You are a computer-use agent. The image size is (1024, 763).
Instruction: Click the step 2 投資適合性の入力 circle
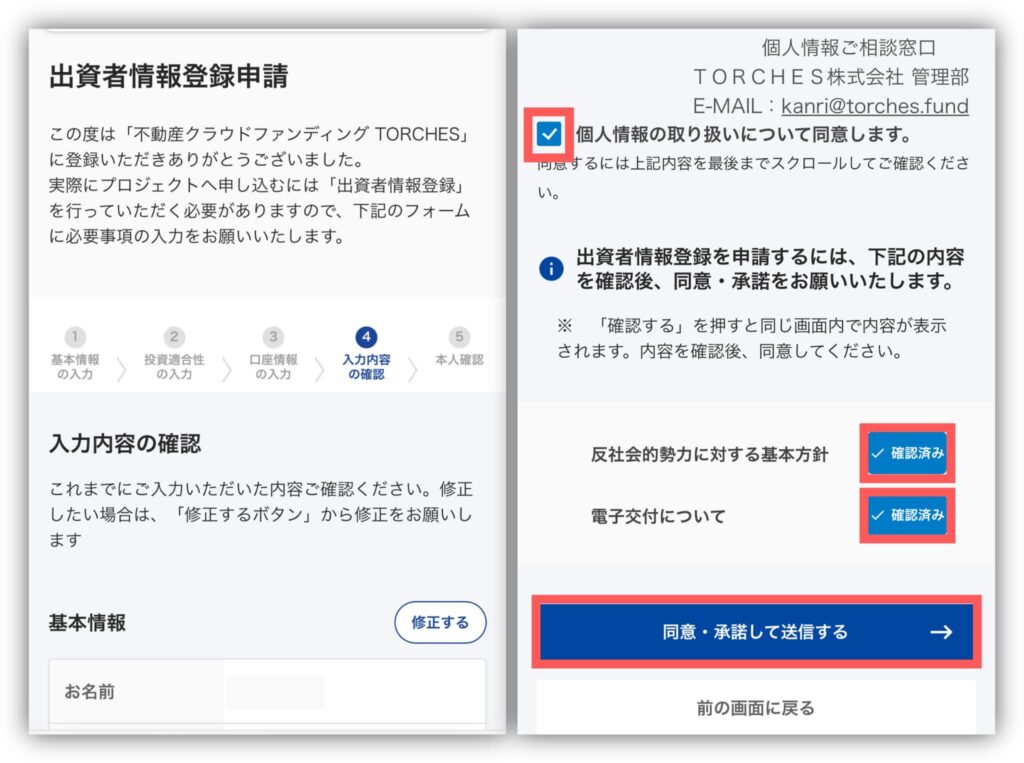coord(174,336)
